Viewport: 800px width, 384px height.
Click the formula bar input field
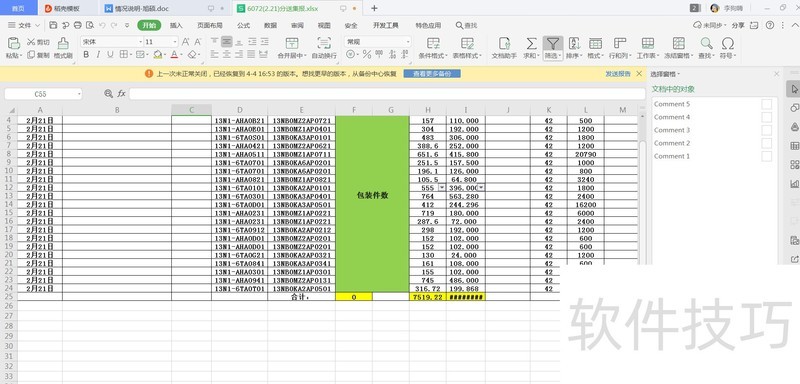387,94
